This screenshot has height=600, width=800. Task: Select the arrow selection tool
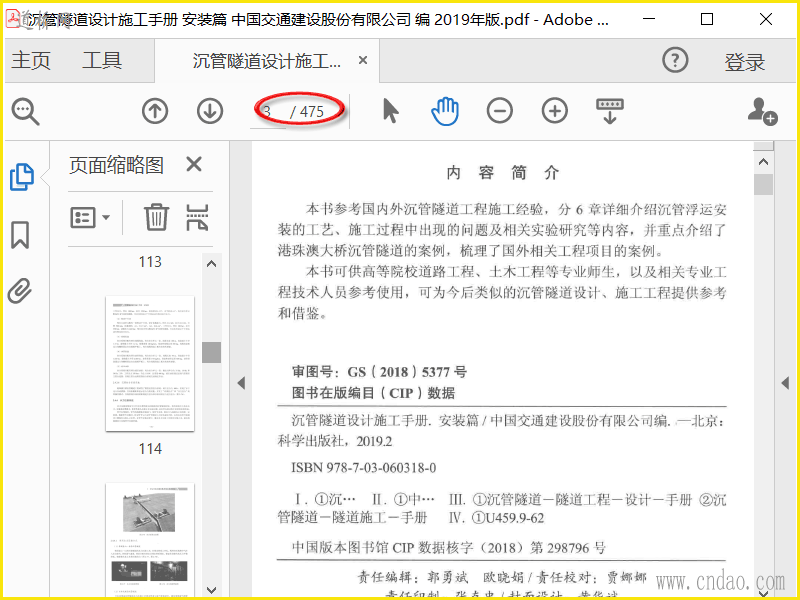[x=391, y=111]
